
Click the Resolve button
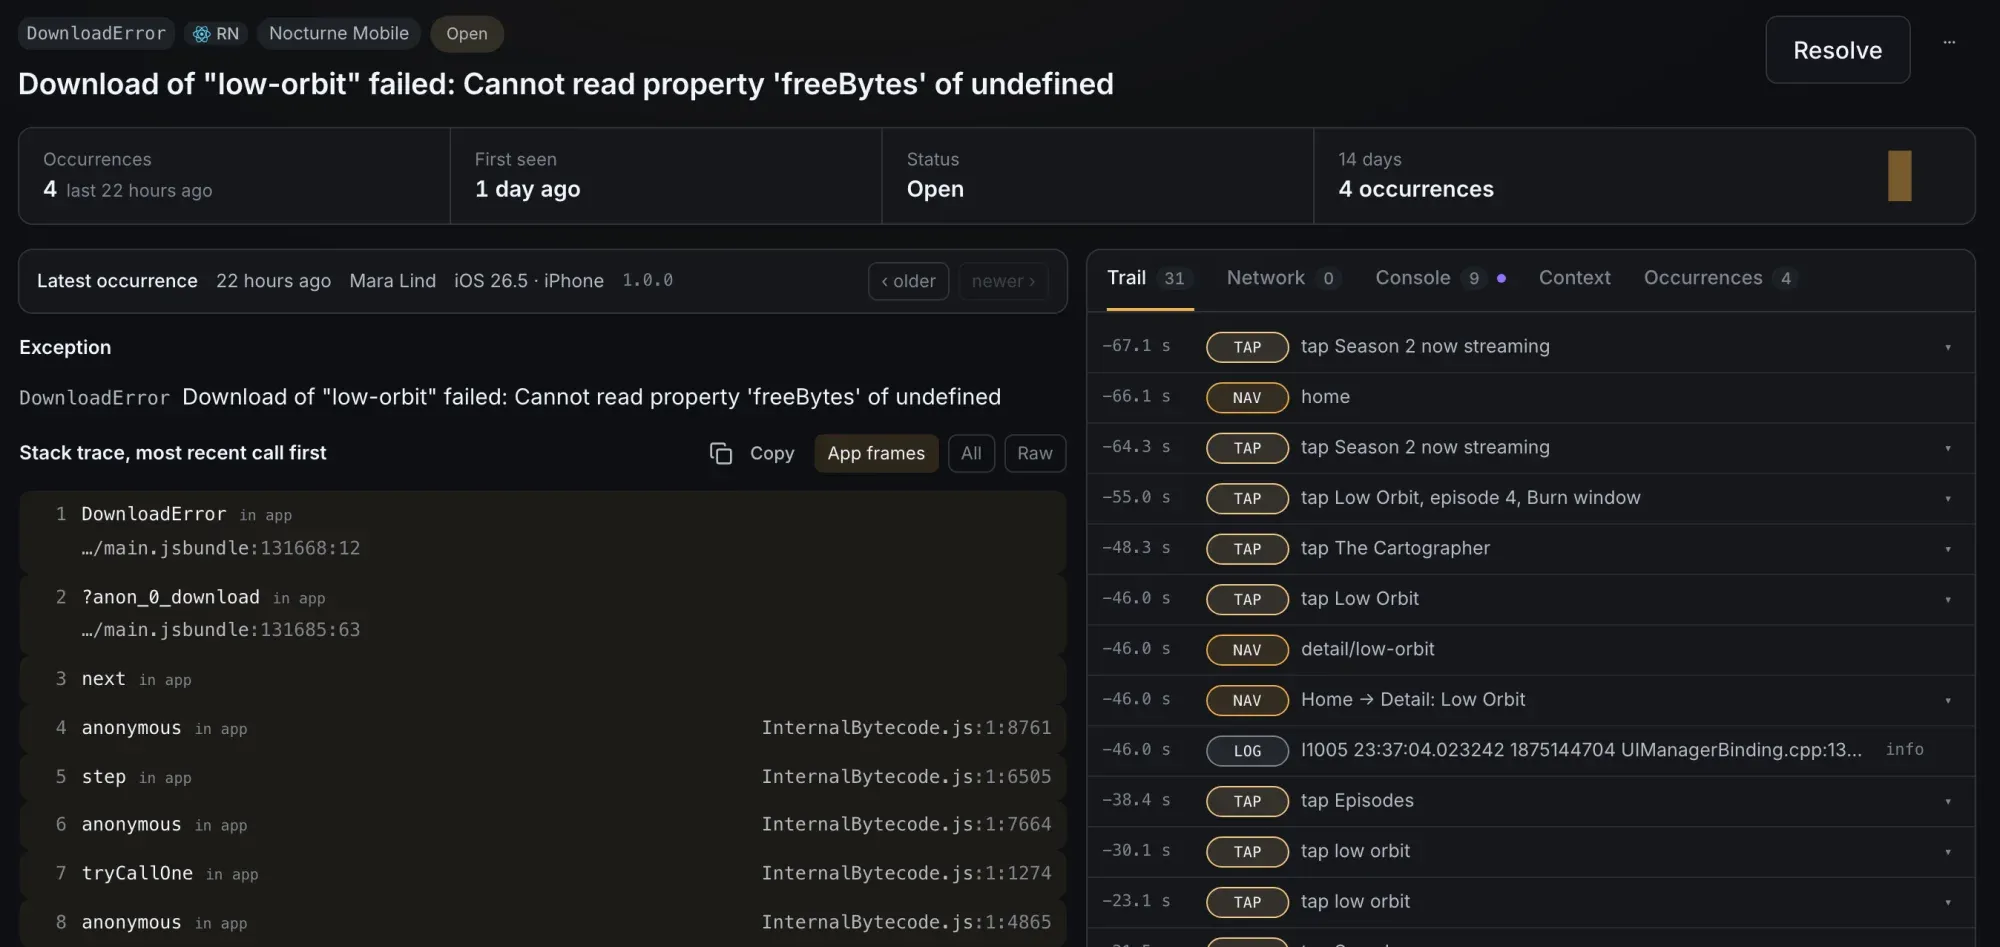point(1837,50)
